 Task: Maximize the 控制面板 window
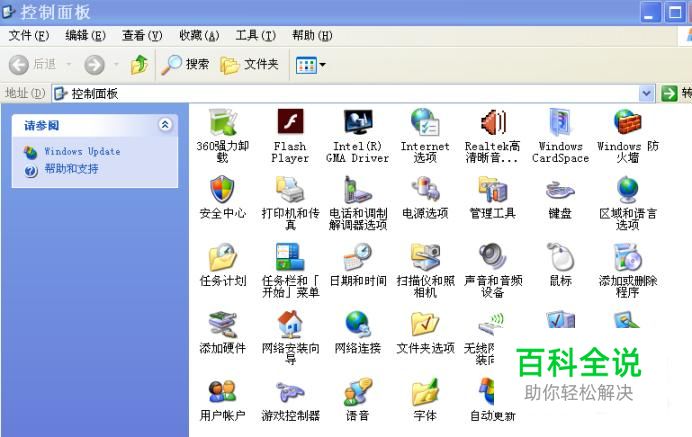[674, 12]
